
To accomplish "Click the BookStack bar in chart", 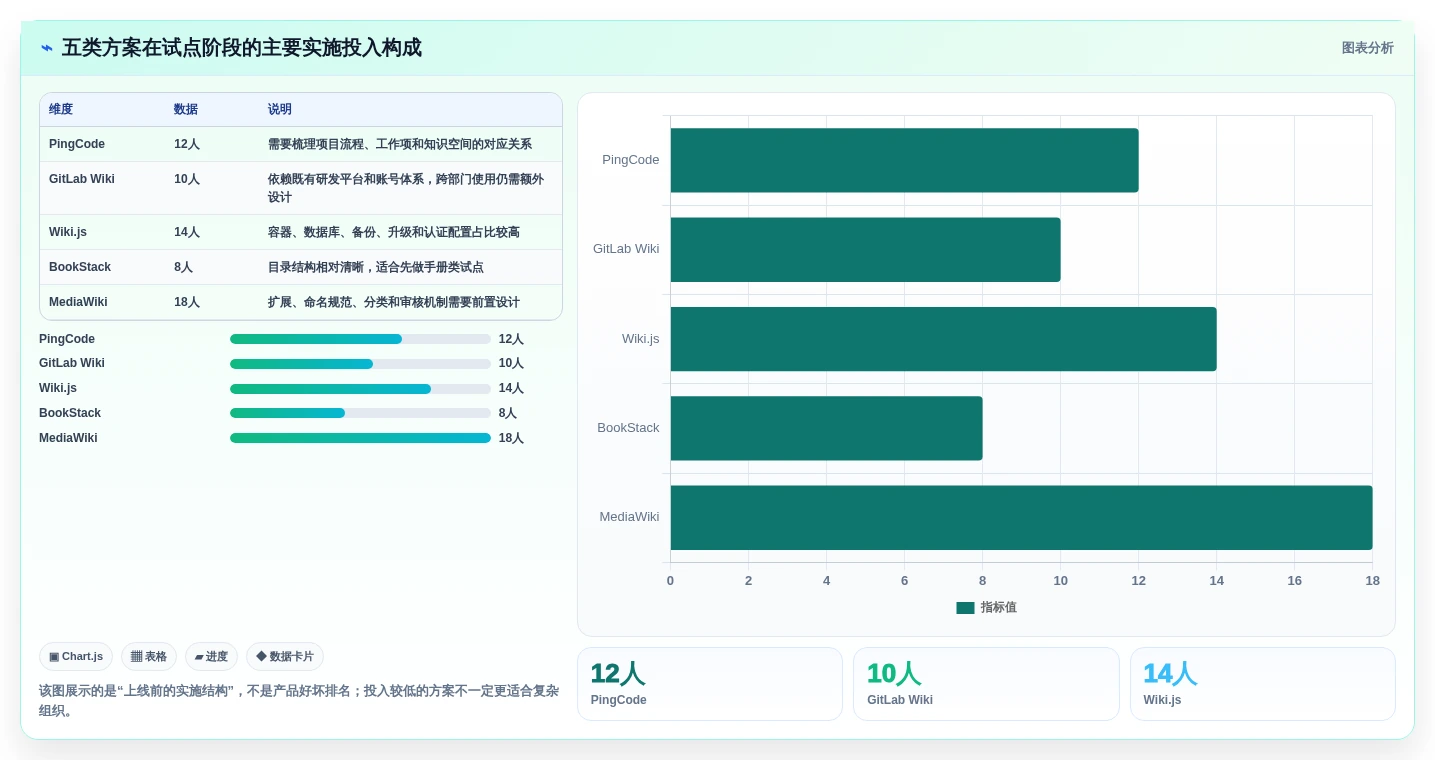I will coord(826,428).
